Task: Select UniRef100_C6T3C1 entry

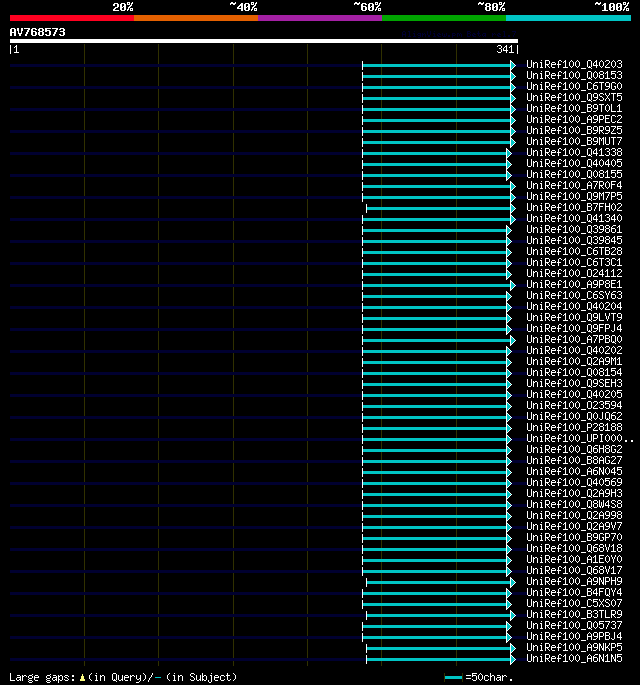Action: pos(574,263)
